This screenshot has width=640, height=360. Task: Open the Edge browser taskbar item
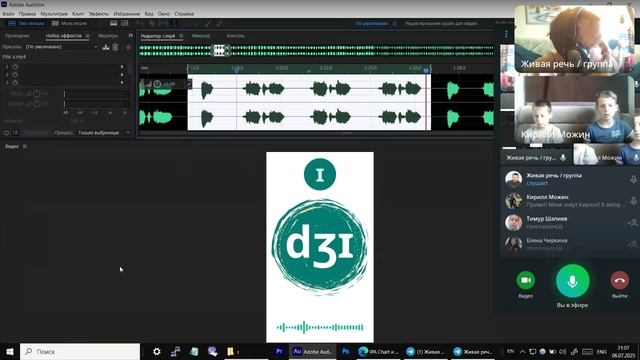(x=379, y=351)
